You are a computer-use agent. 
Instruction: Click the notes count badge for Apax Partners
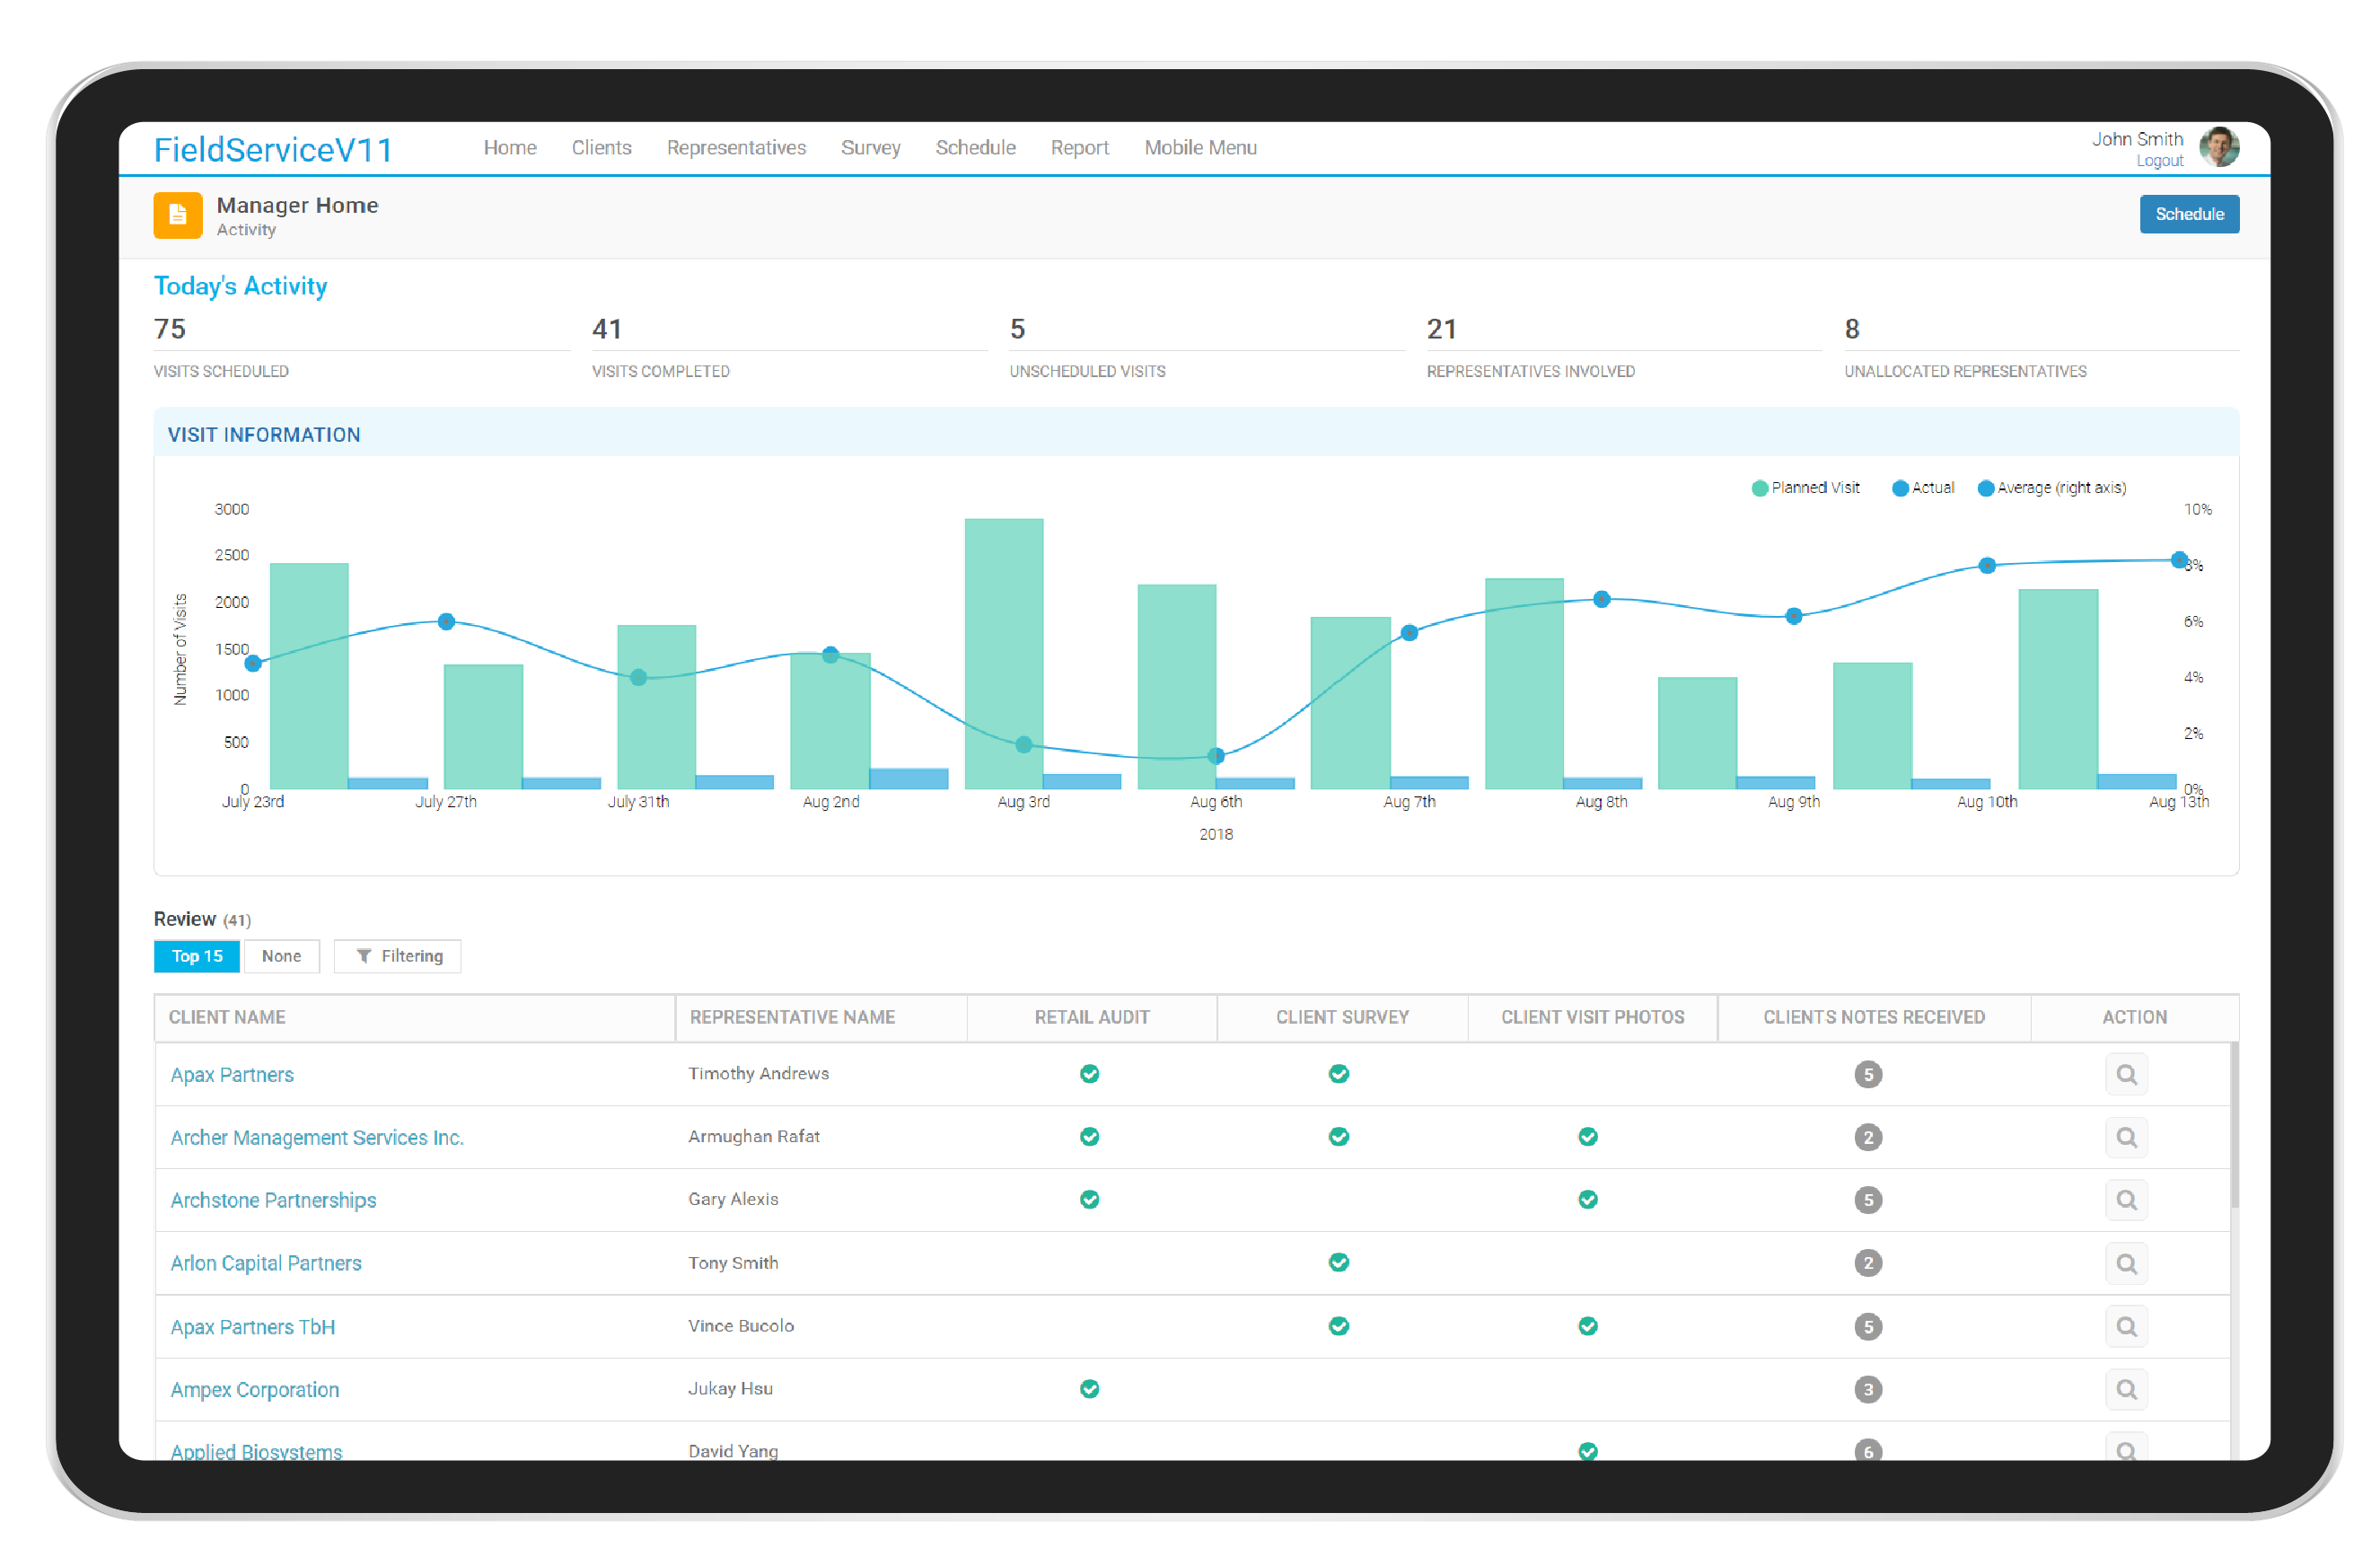coord(1869,1074)
